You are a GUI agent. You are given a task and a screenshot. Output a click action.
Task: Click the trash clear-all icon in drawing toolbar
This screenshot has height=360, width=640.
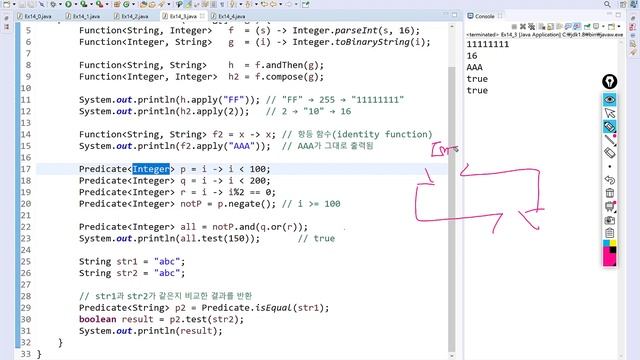609,193
